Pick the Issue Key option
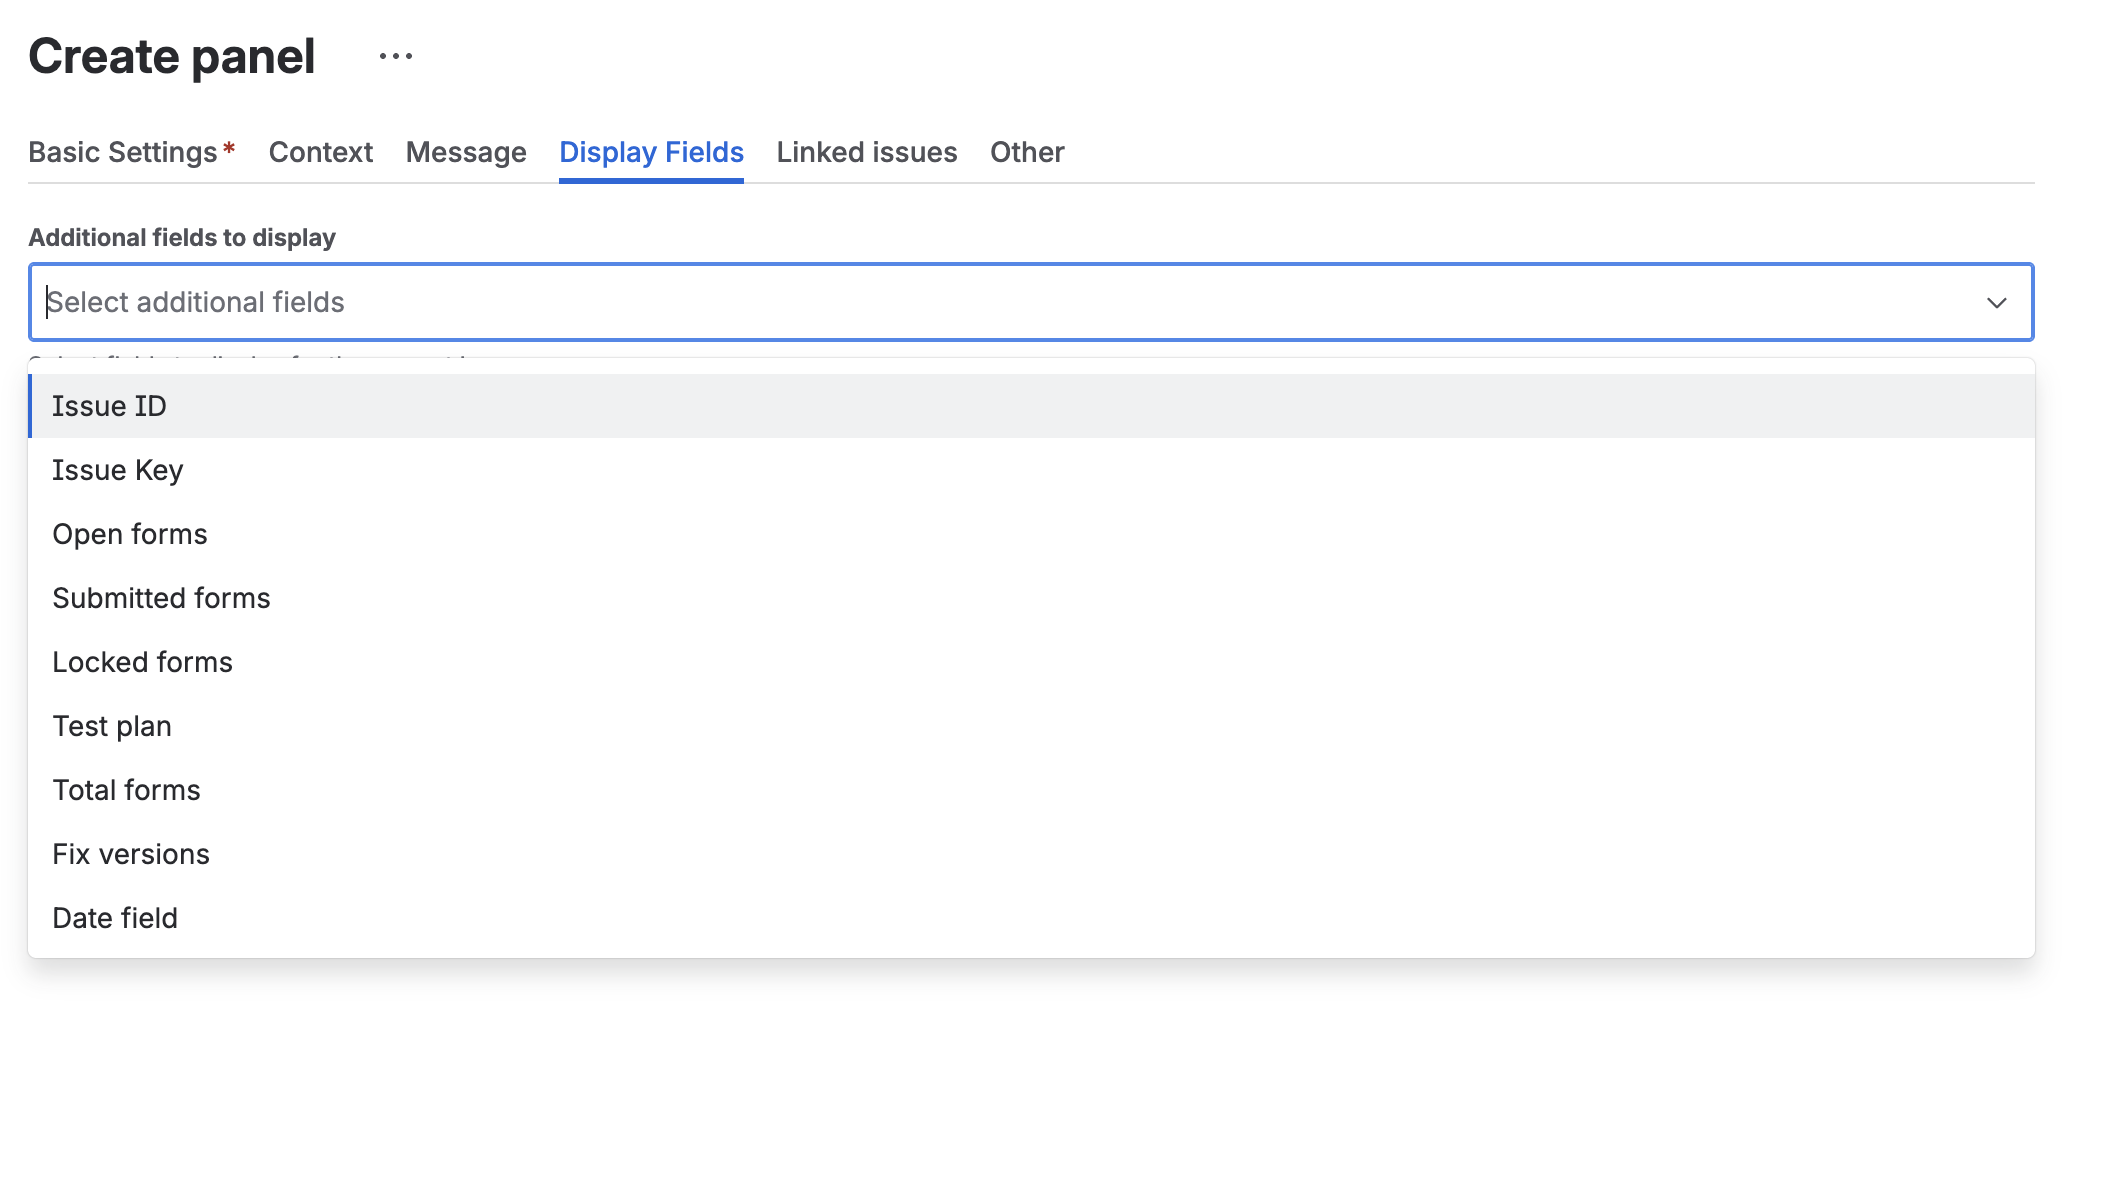 click(x=118, y=470)
